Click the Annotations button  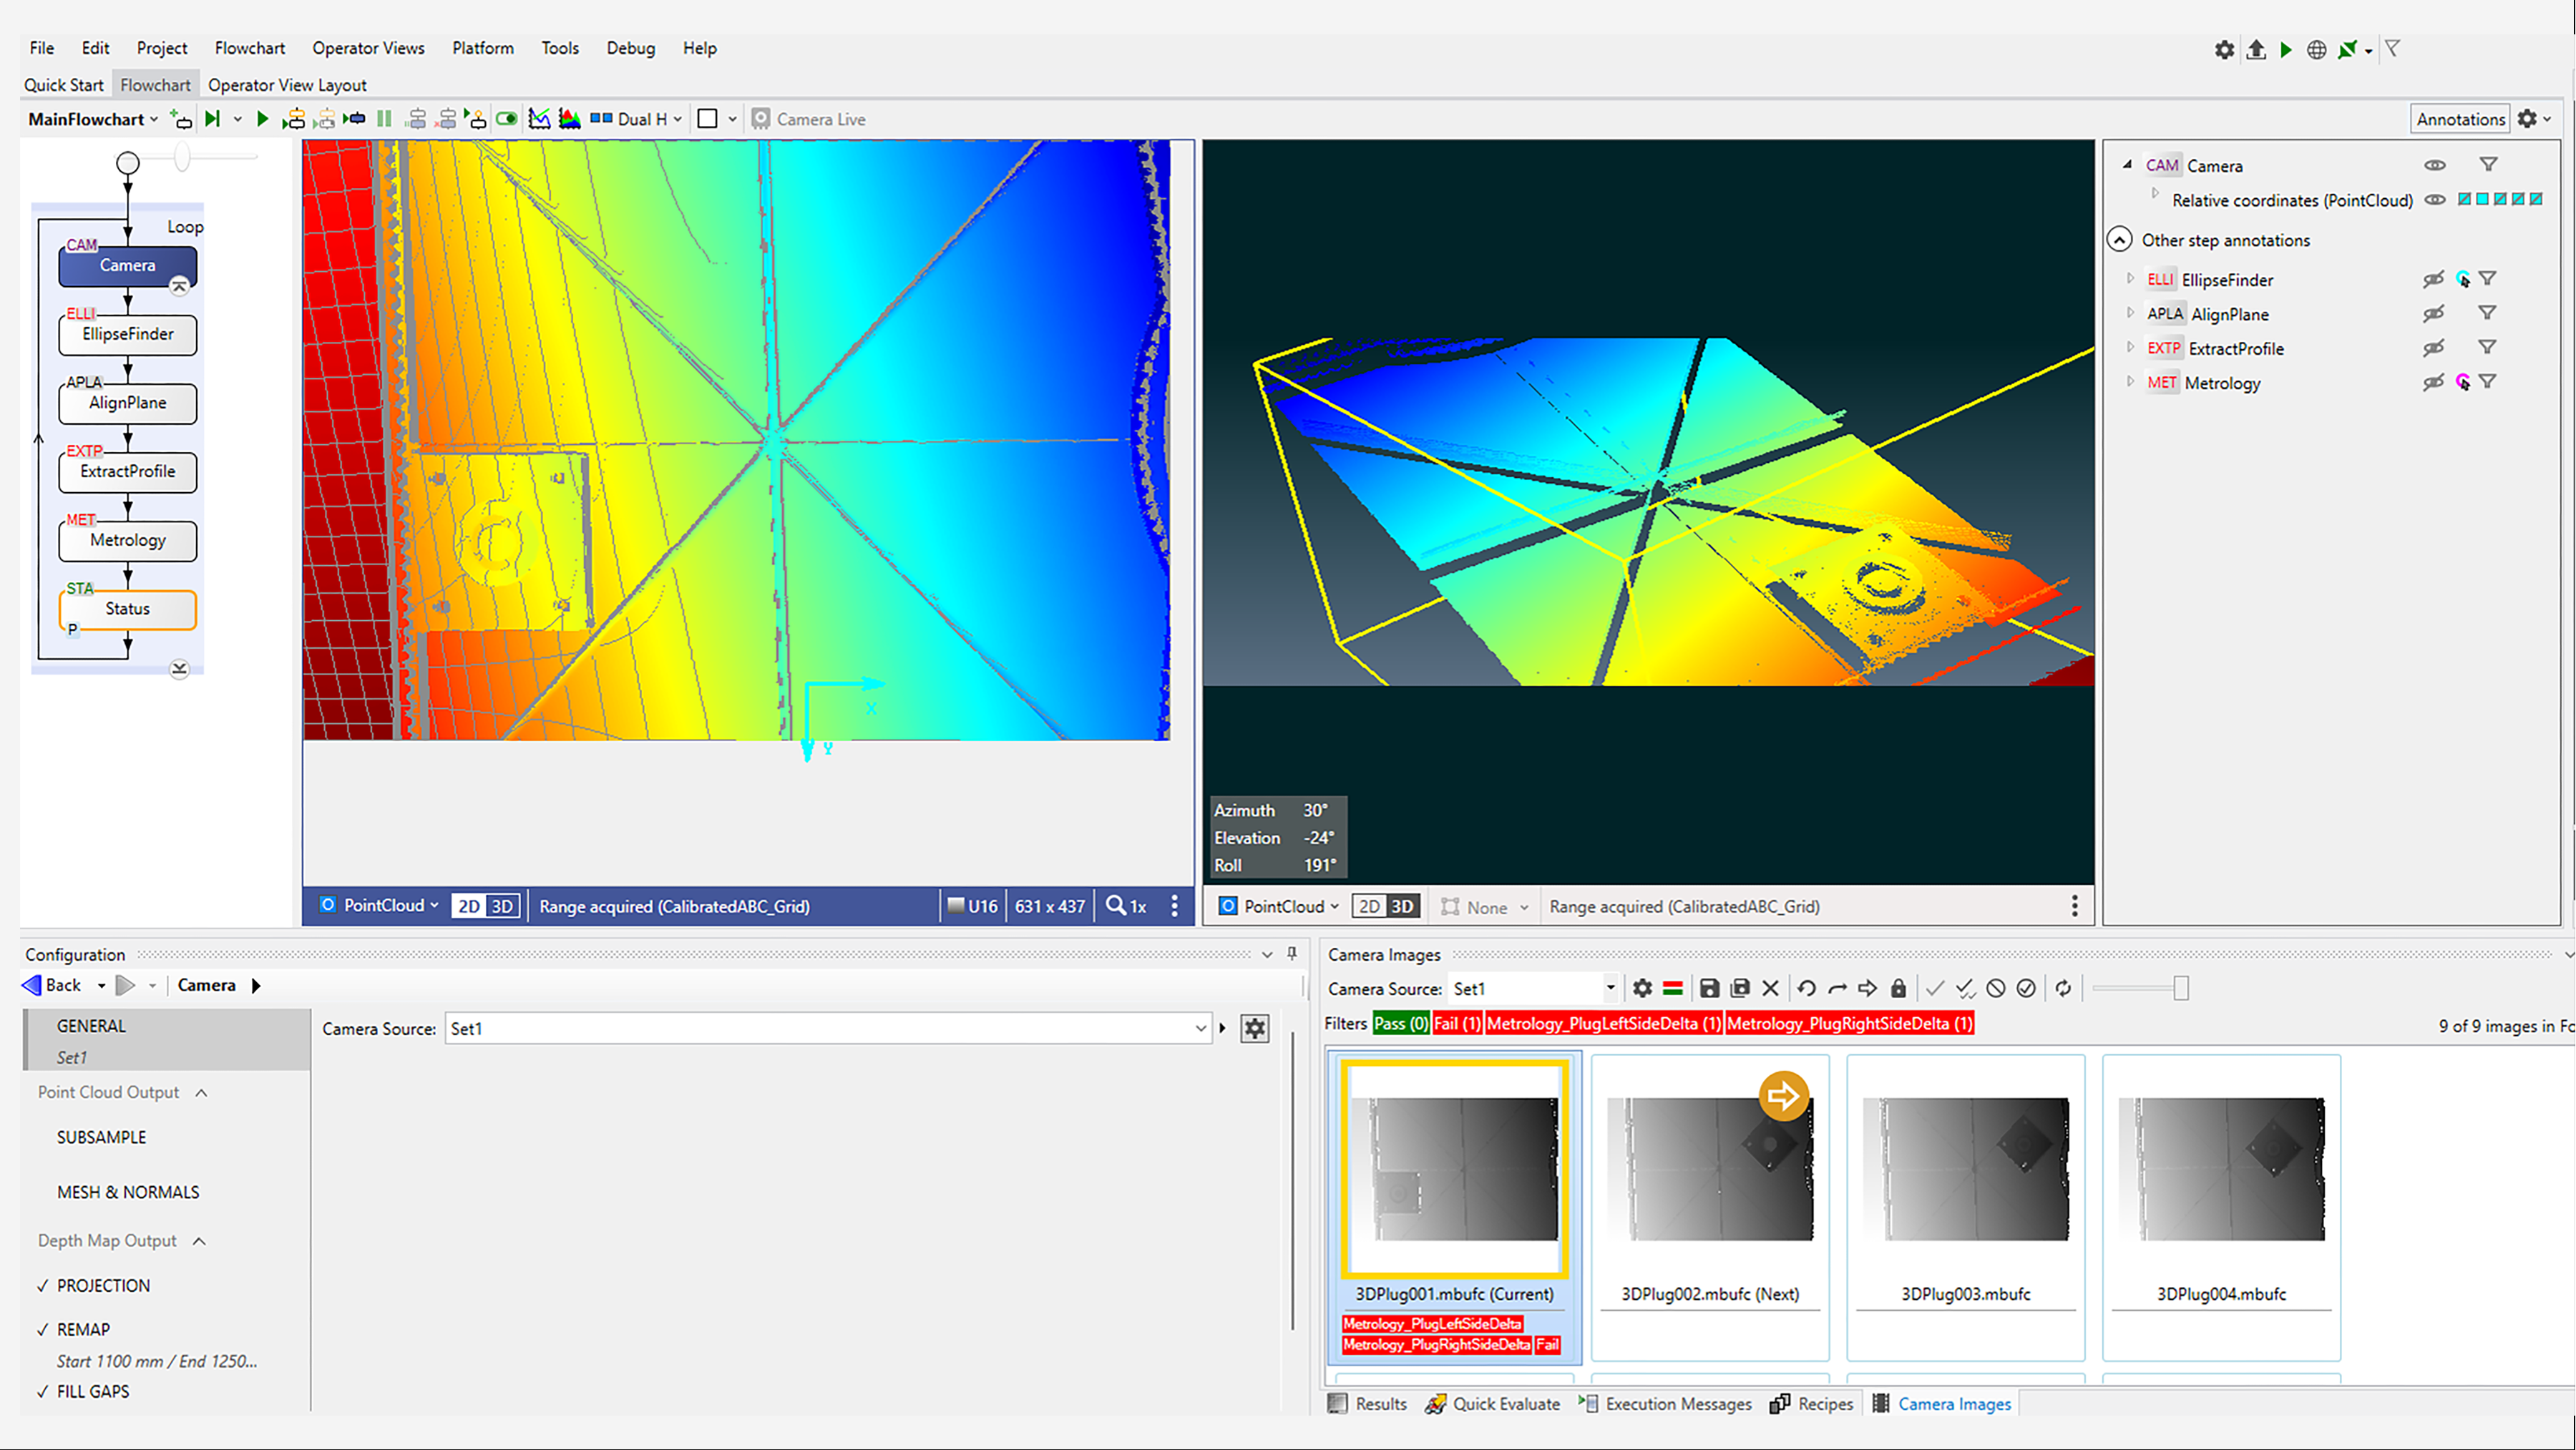click(x=2460, y=118)
